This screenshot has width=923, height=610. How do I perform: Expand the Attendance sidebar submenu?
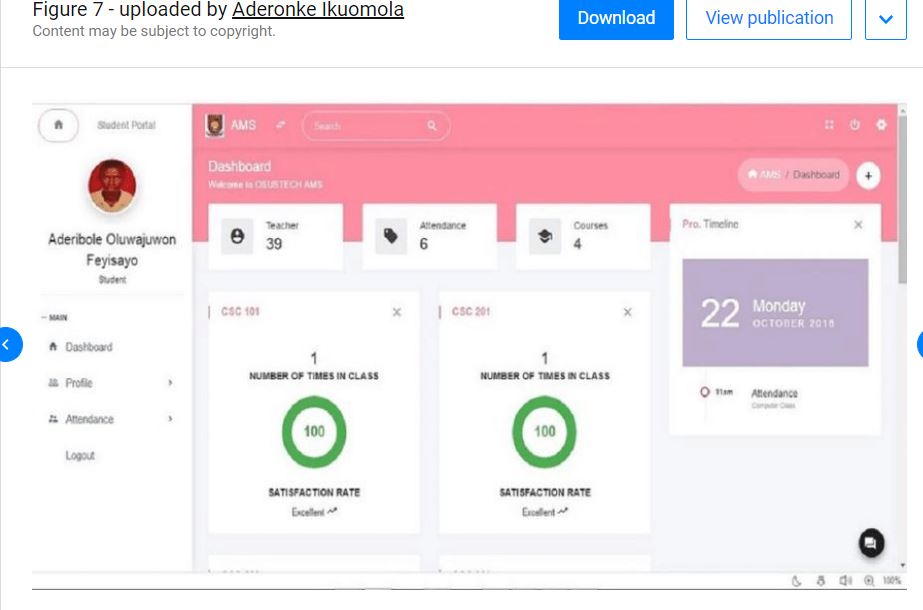(170, 419)
